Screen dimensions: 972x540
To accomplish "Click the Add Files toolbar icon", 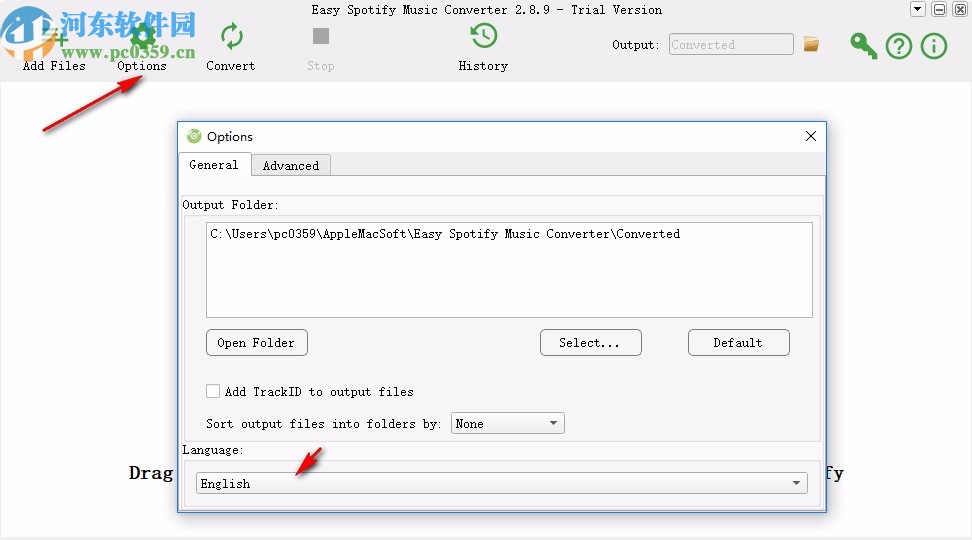I will click(x=55, y=37).
